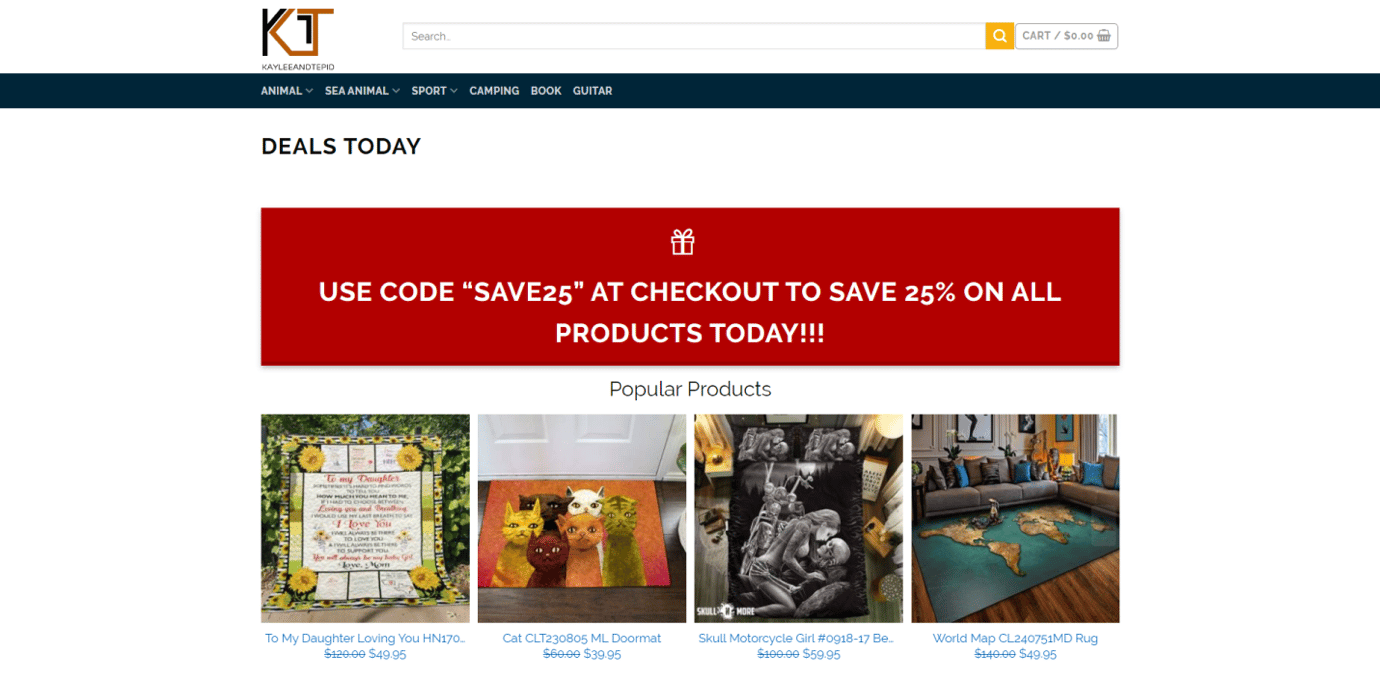Click the cat doormat product image
Image resolution: width=1380 pixels, height=681 pixels.
coord(581,517)
